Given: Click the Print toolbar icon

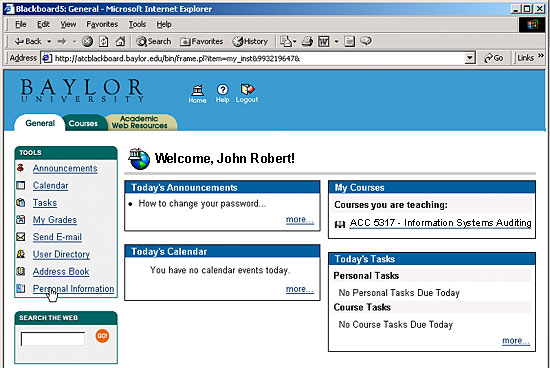Looking at the screenshot, I should pyautogui.click(x=307, y=41).
